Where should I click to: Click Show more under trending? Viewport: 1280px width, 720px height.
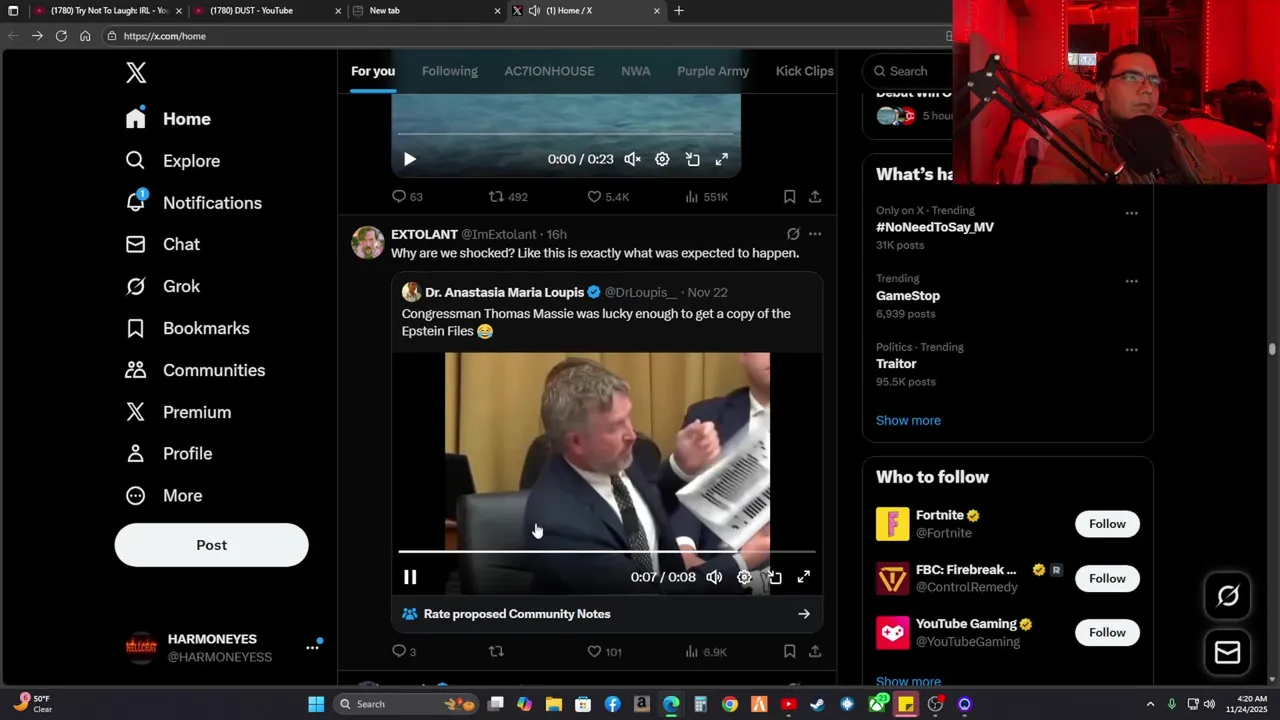click(908, 420)
